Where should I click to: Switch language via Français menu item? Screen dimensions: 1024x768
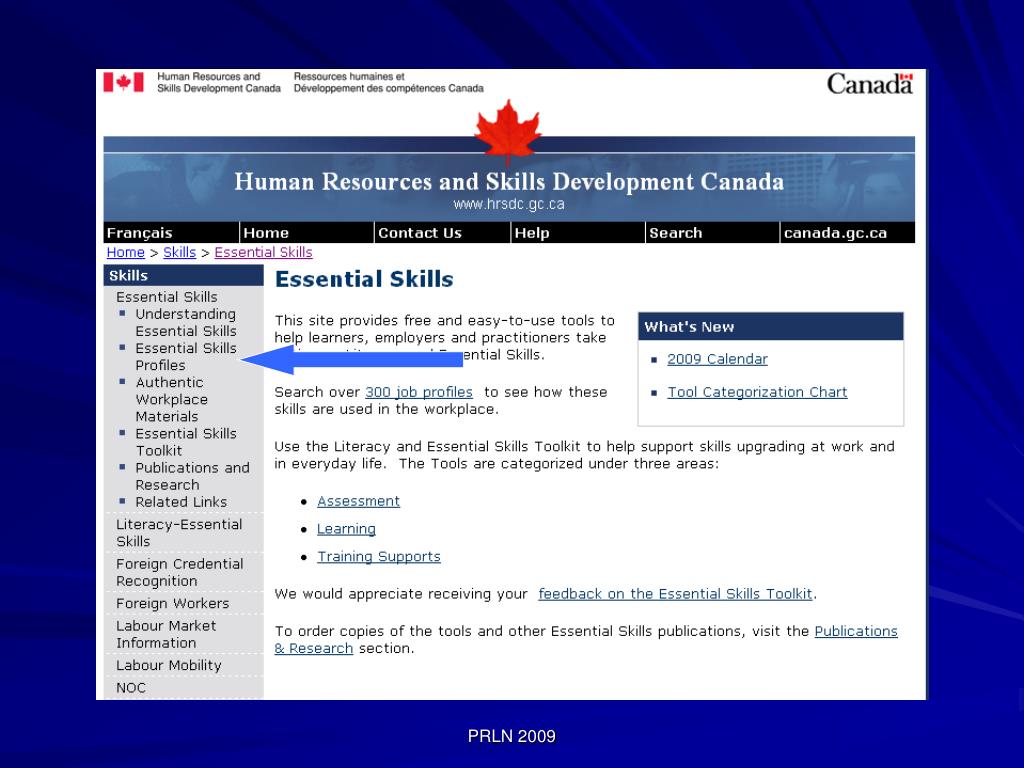[x=171, y=232]
